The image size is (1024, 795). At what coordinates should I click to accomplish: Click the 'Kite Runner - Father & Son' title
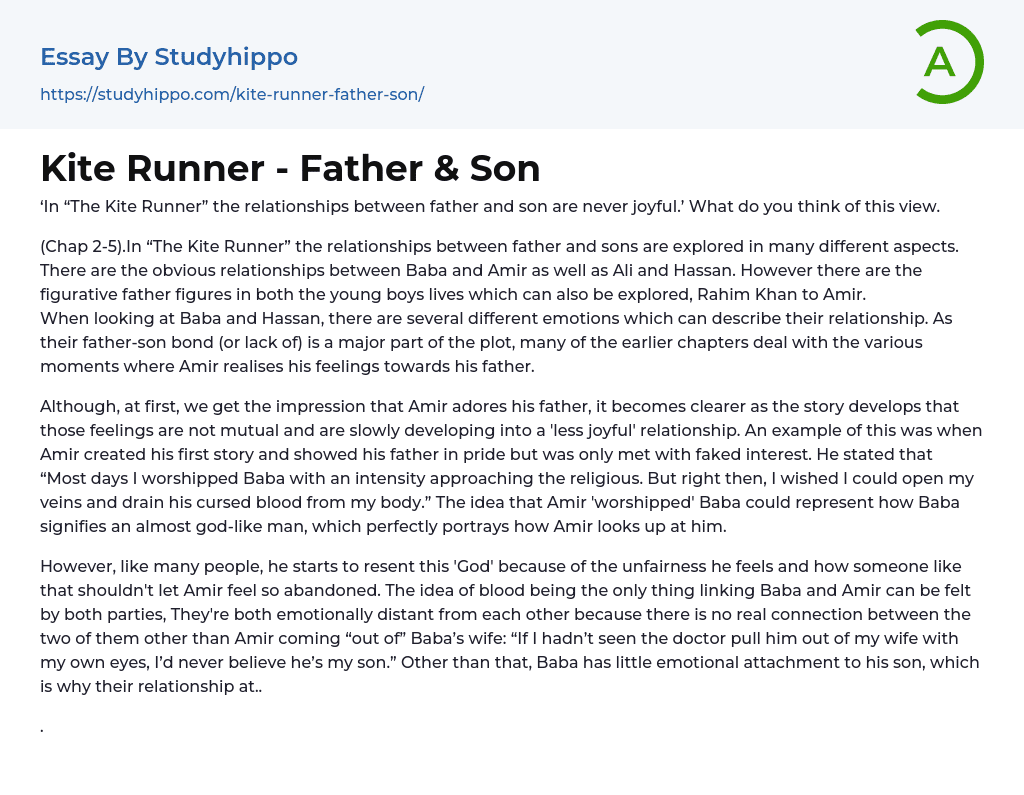coord(290,168)
